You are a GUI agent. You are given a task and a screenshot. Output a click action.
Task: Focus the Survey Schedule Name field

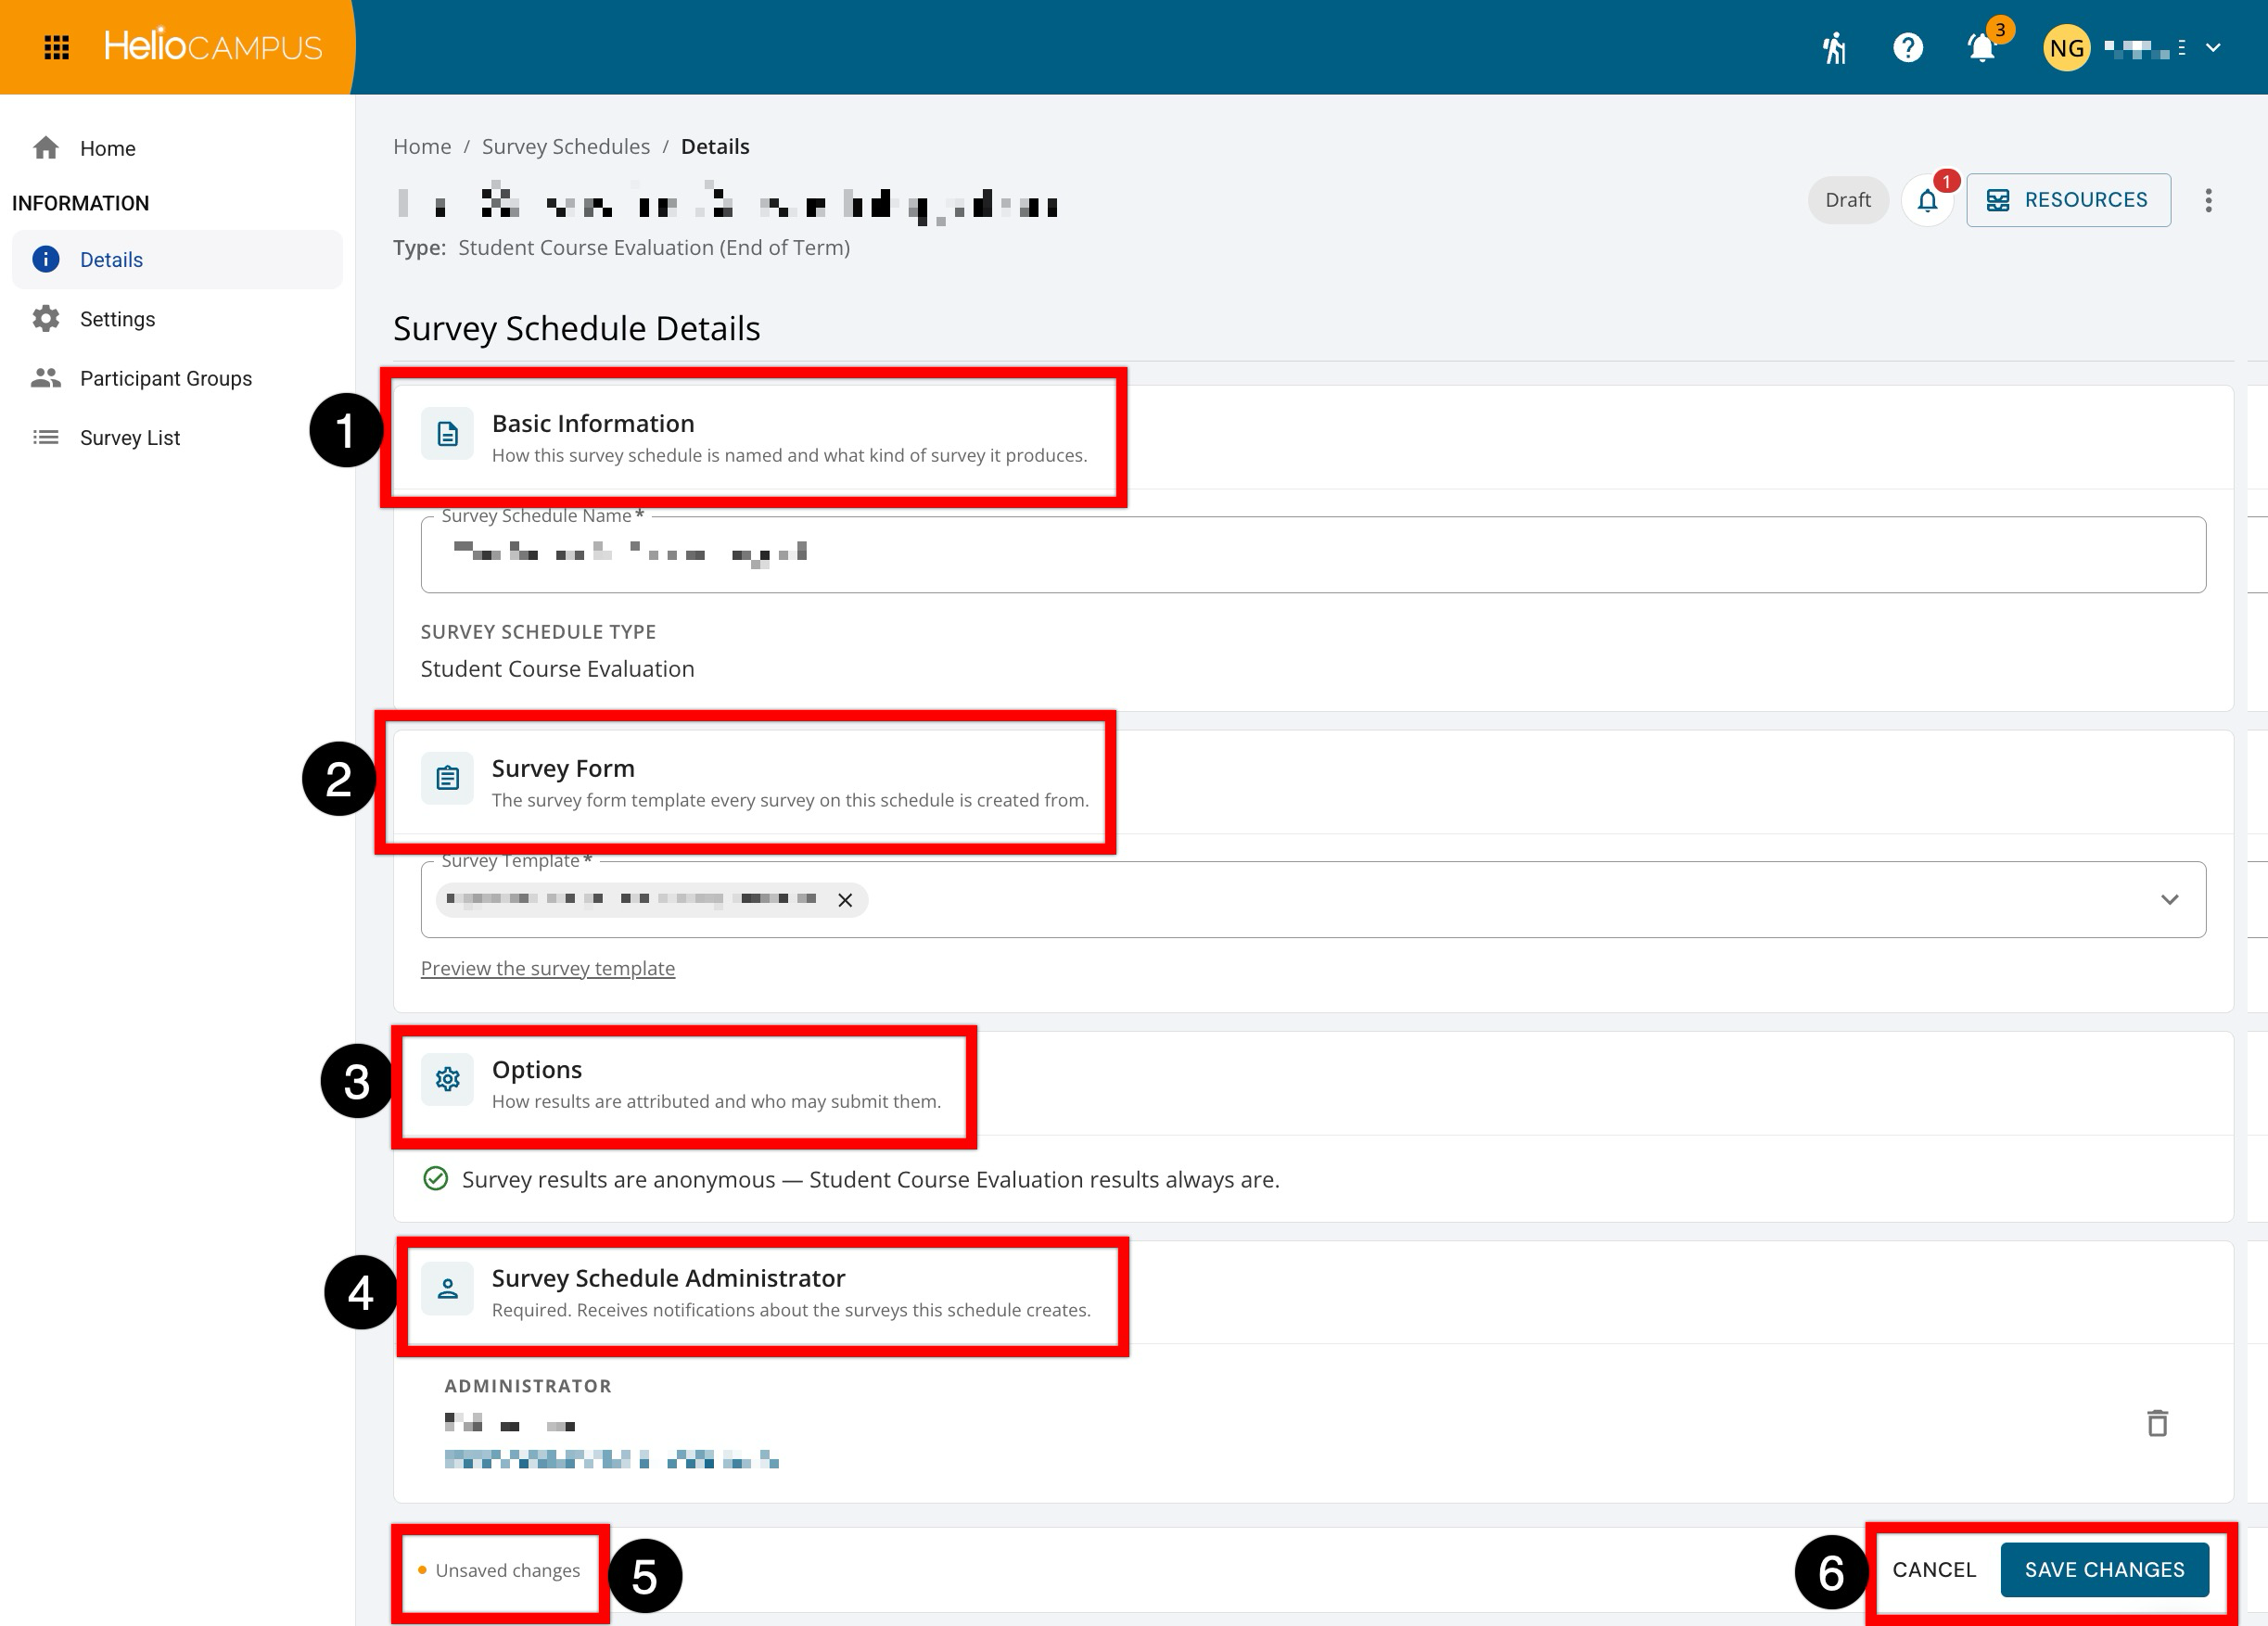pos(1313,555)
